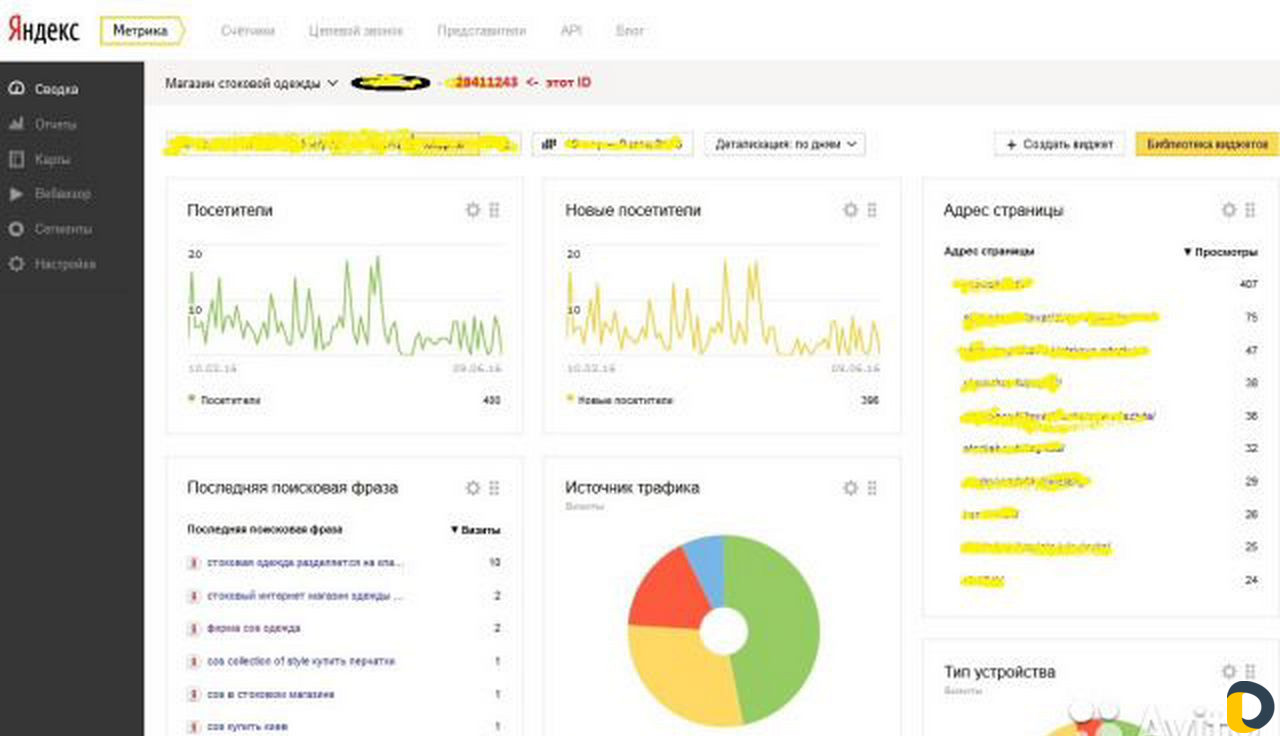Go to Сегменты in the sidebar
Screen dimensions: 1280x736
click(62, 229)
